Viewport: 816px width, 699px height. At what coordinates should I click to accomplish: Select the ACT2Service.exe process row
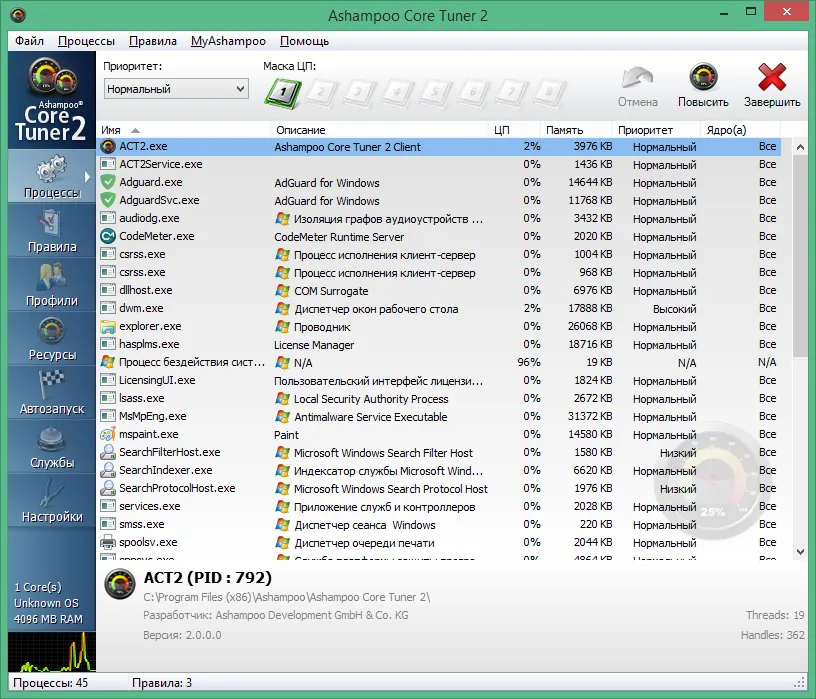point(439,164)
